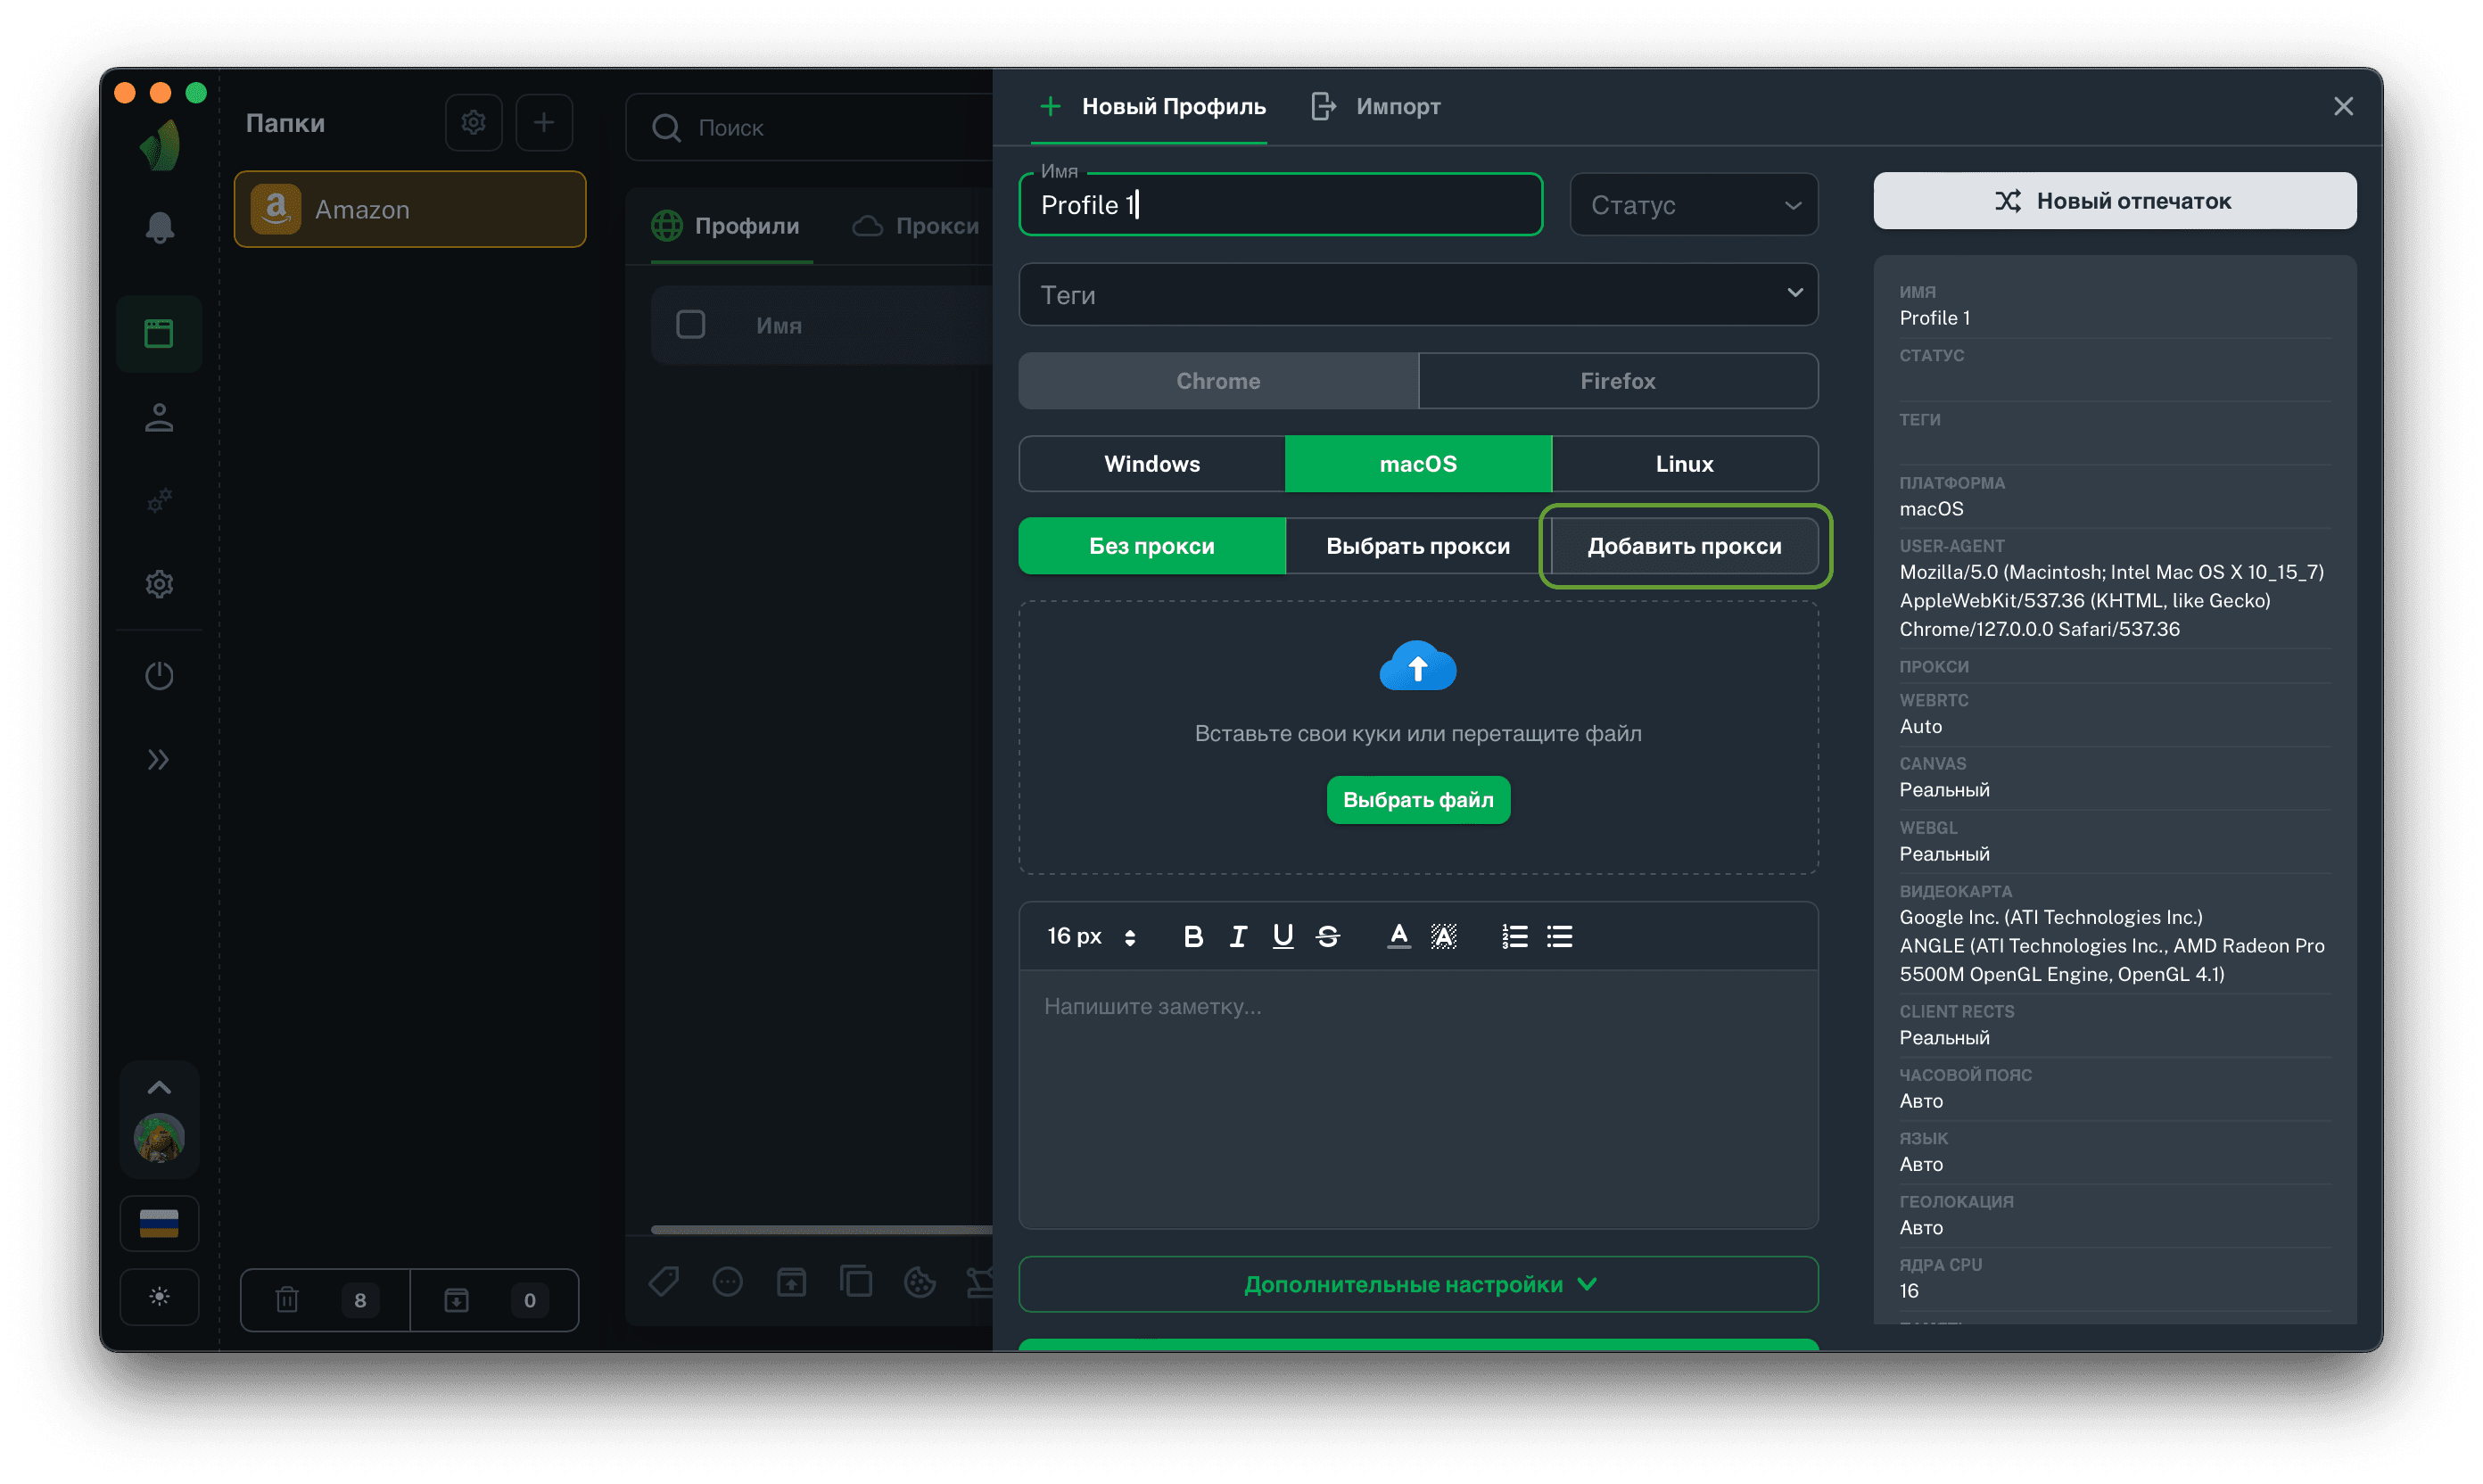Viewport: 2483px width, 1484px height.
Task: Select the Windows platform option
Action: click(x=1151, y=464)
